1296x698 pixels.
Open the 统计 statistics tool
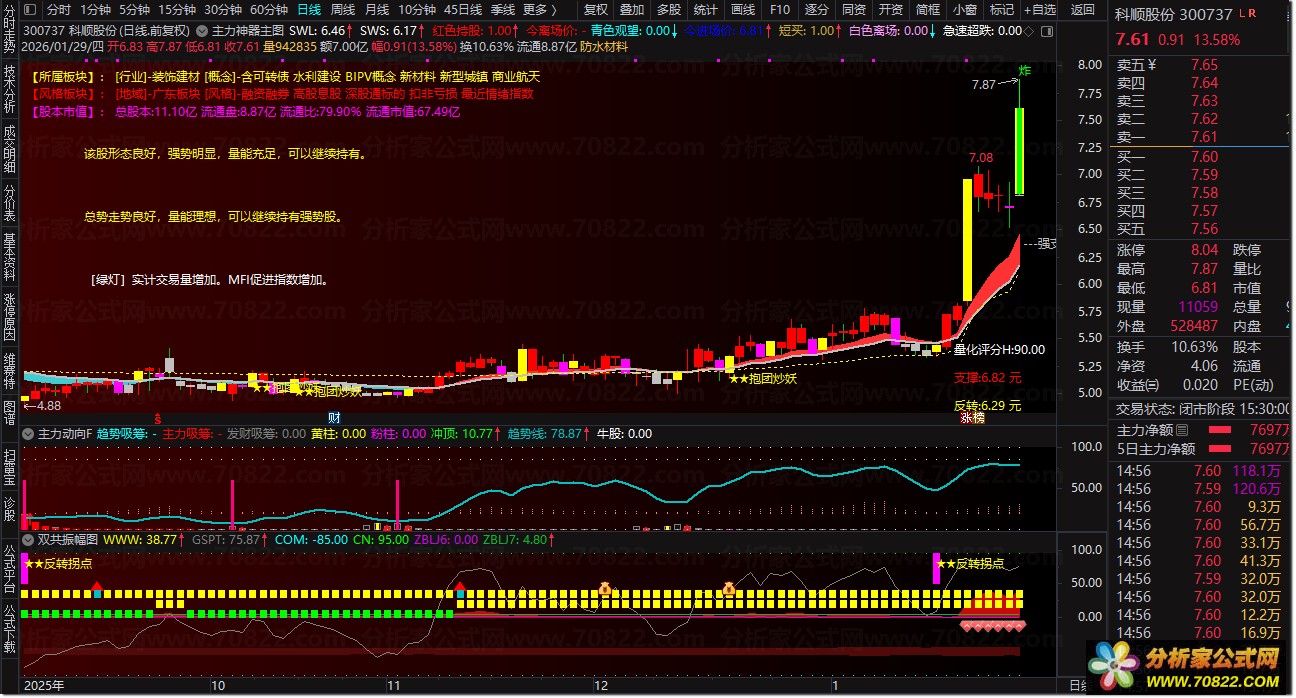point(706,10)
